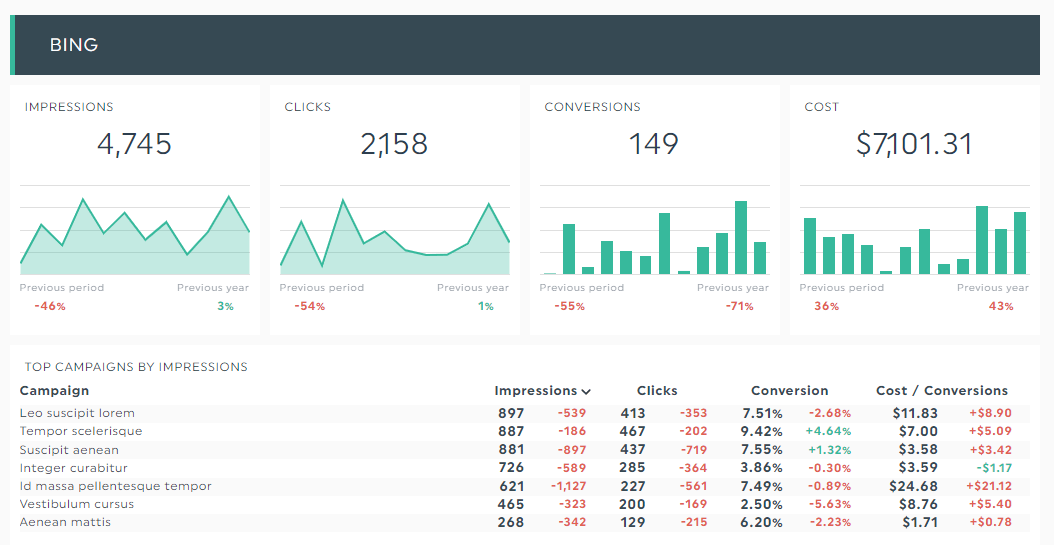Viewport: 1054px width, 545px height.
Task: Select the Suscipit aenean campaign row
Action: pos(524,450)
